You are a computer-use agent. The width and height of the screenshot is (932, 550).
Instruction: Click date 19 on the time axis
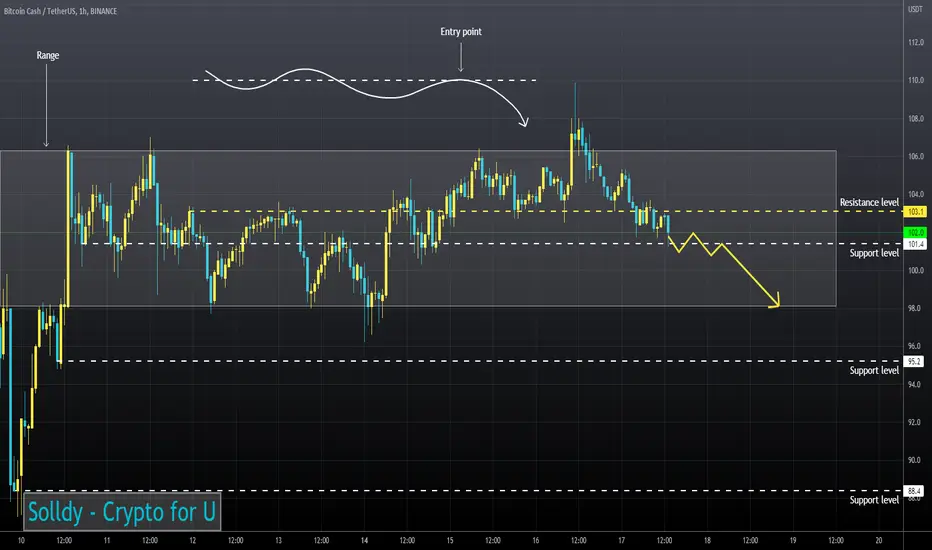tap(793, 540)
